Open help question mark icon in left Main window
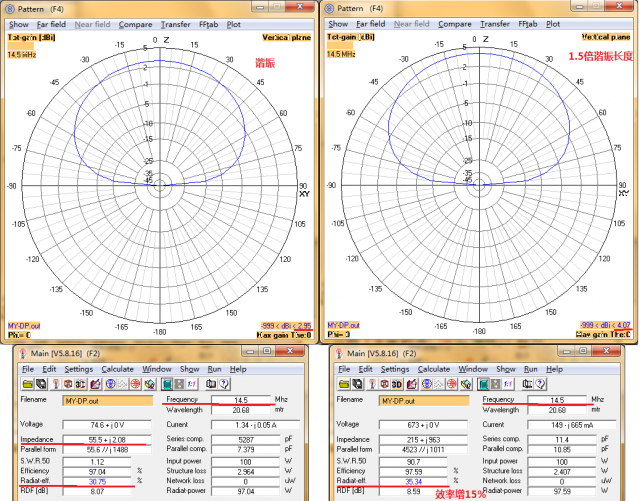 [224, 384]
